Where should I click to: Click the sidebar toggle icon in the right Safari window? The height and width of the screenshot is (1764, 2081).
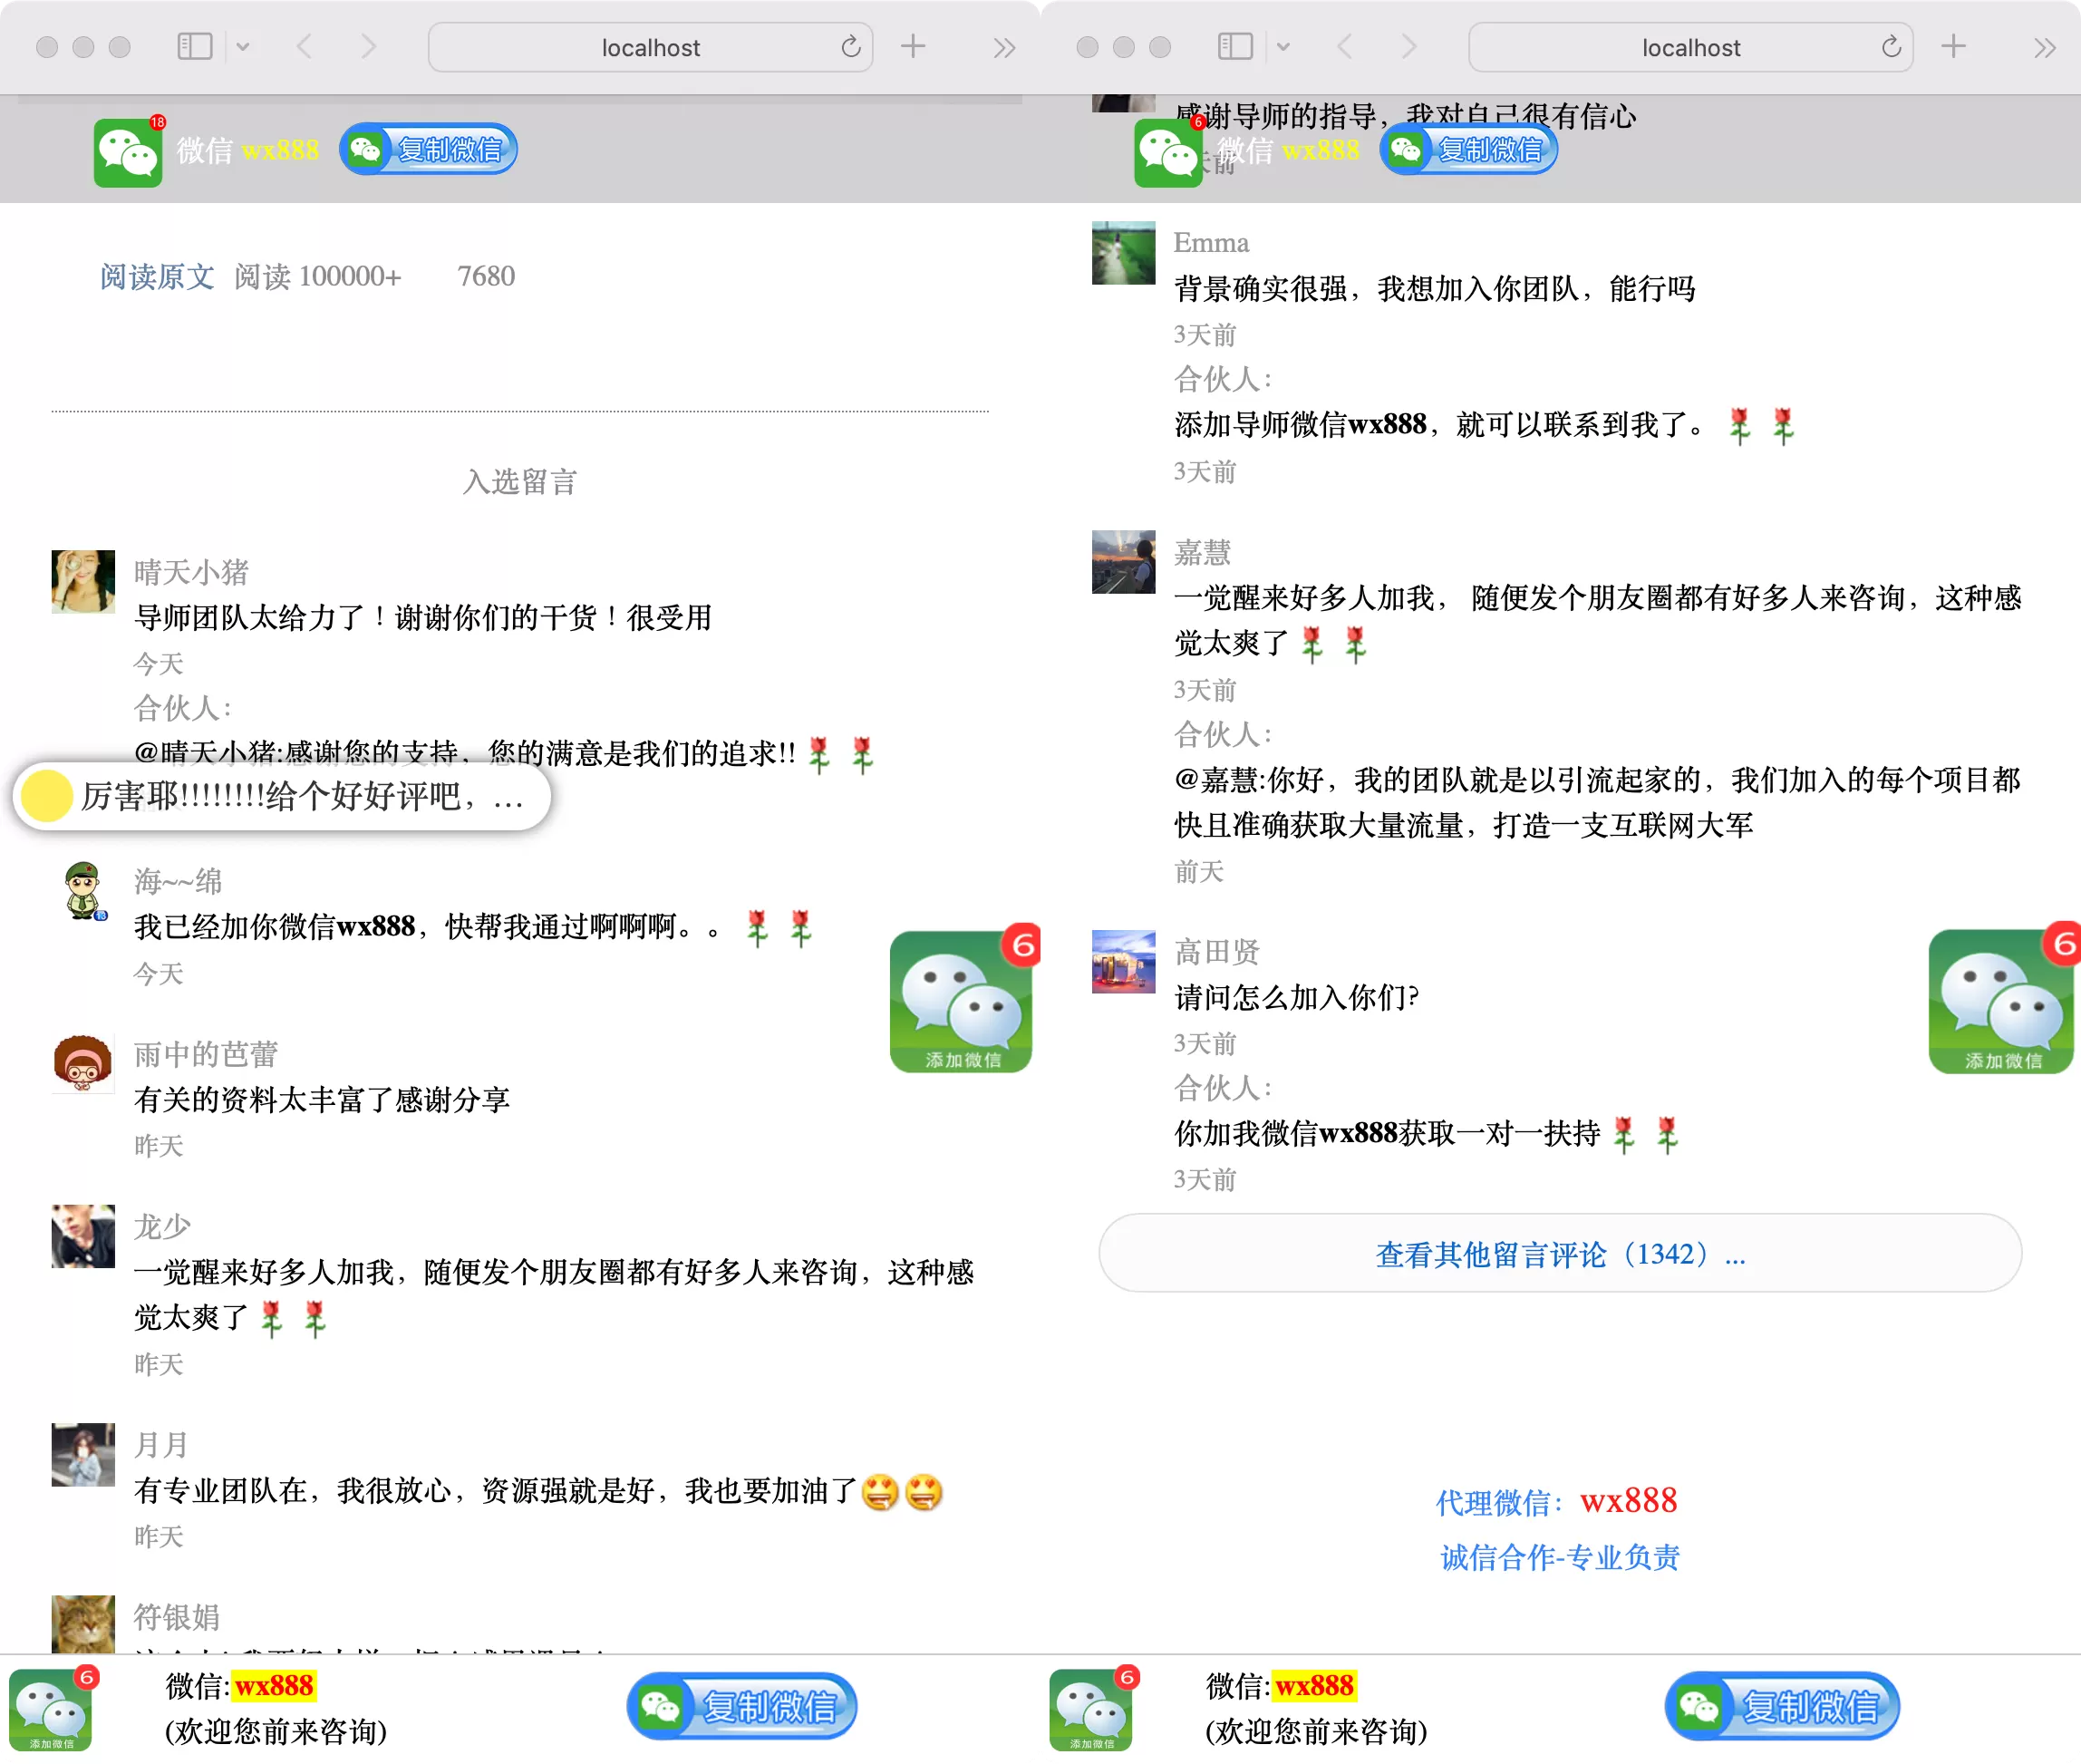tap(1235, 47)
